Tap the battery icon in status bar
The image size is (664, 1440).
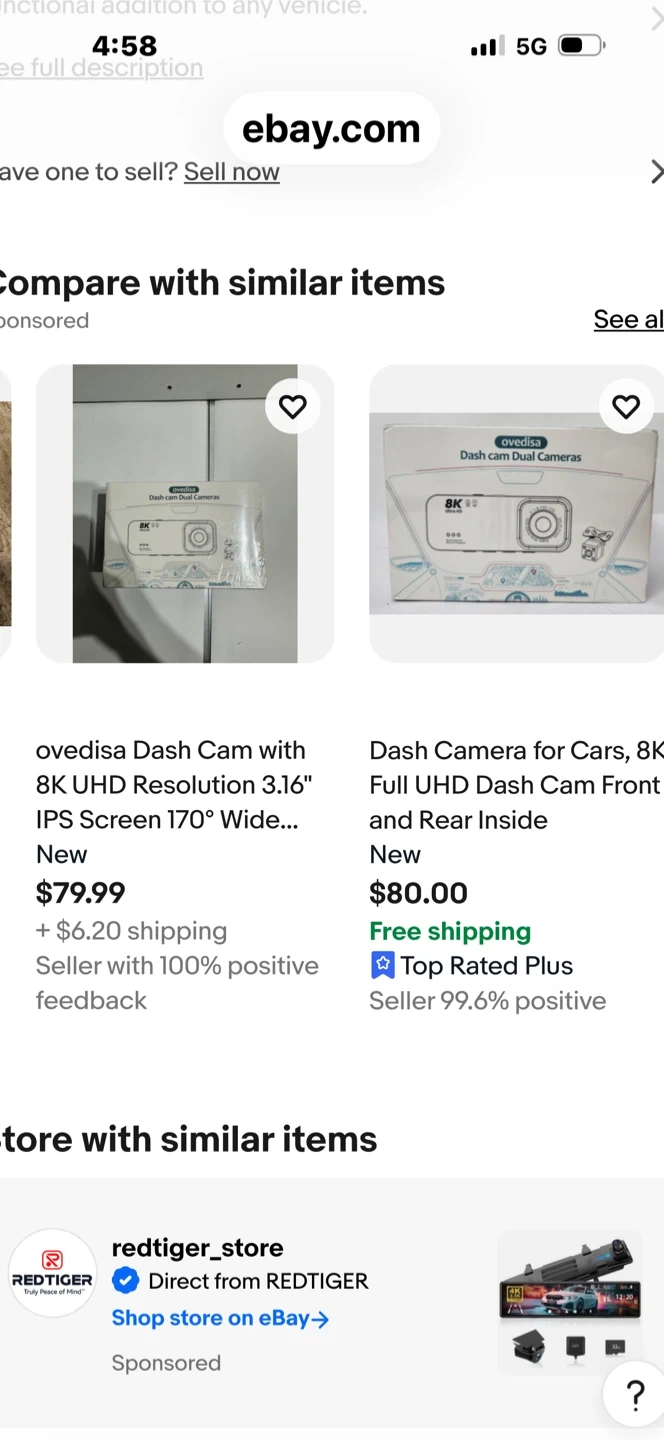(581, 46)
